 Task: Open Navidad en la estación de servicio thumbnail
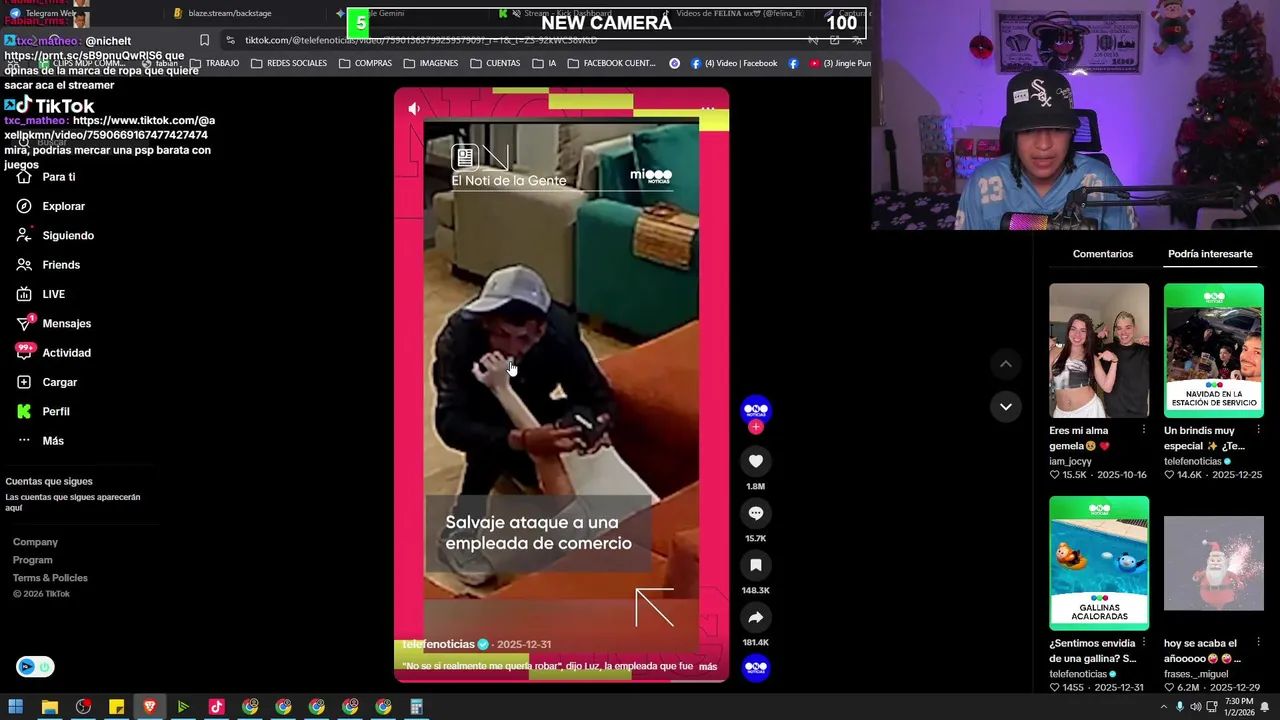coord(1214,350)
